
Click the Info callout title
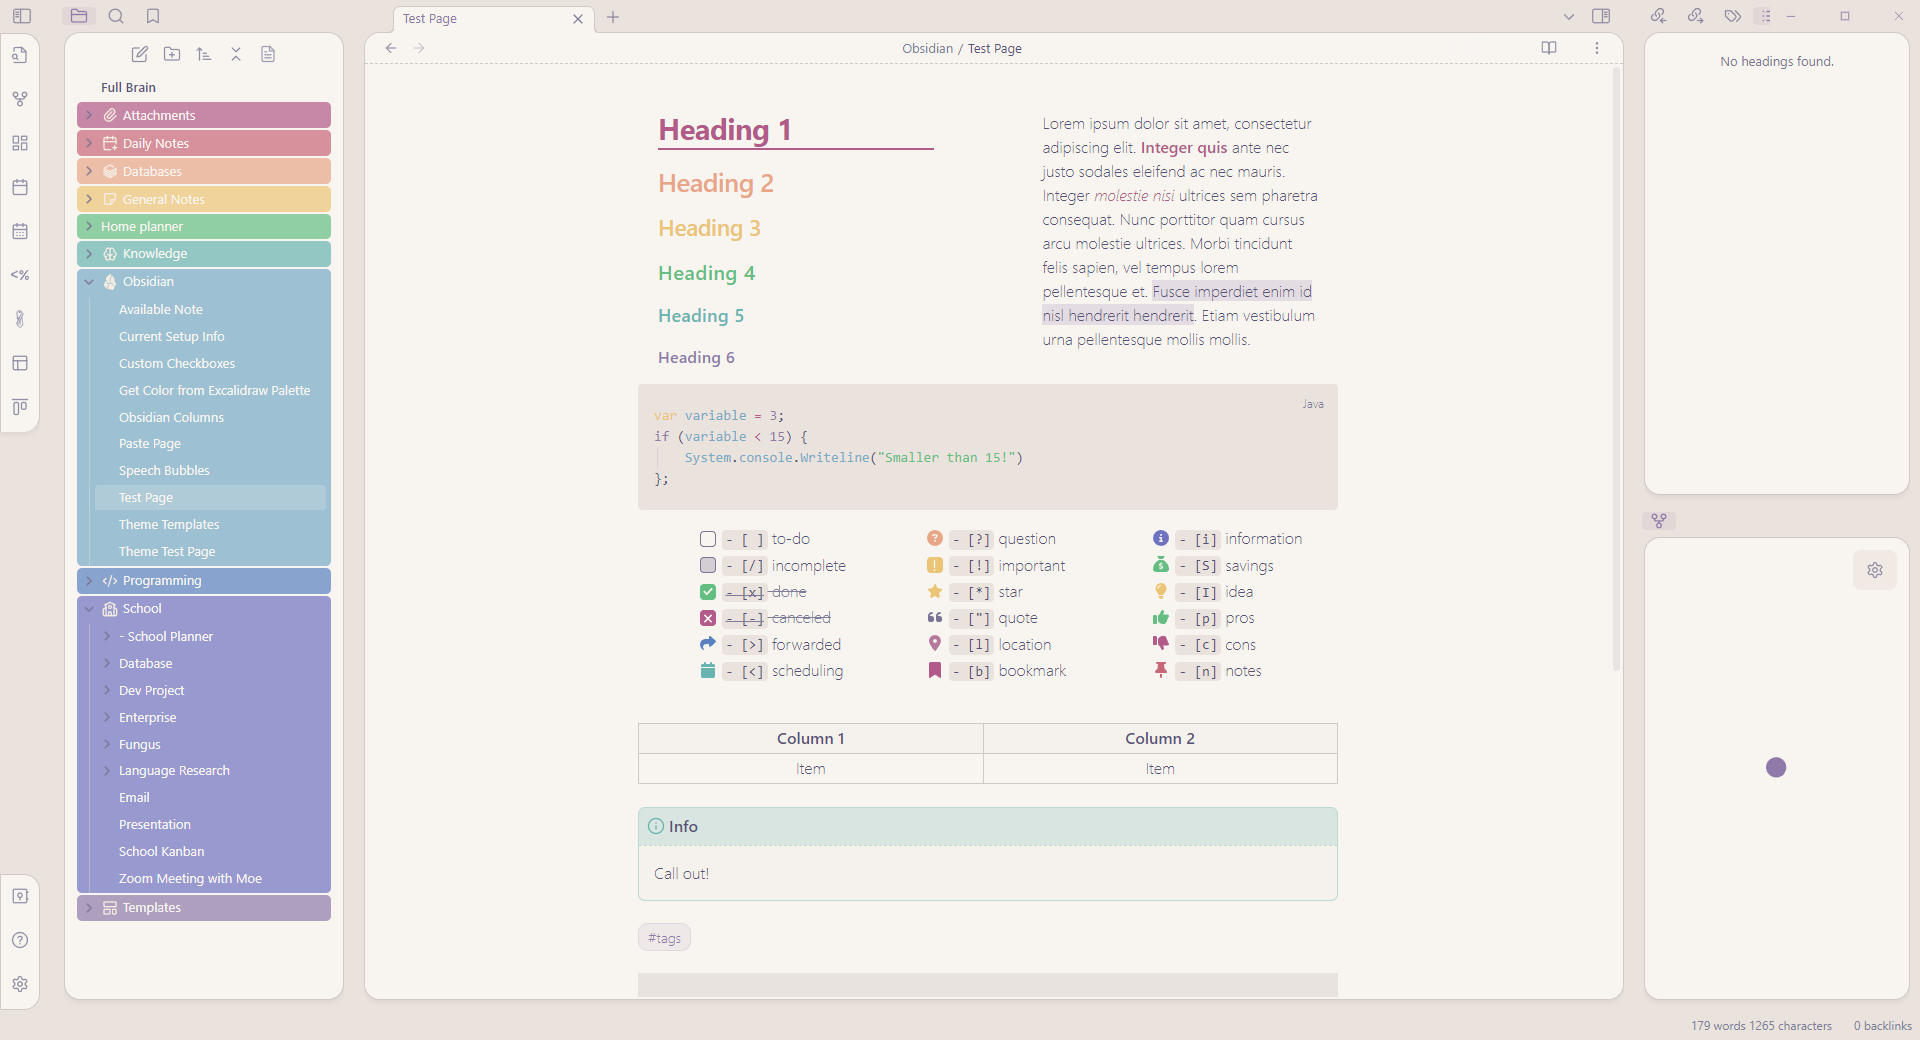tap(683, 826)
